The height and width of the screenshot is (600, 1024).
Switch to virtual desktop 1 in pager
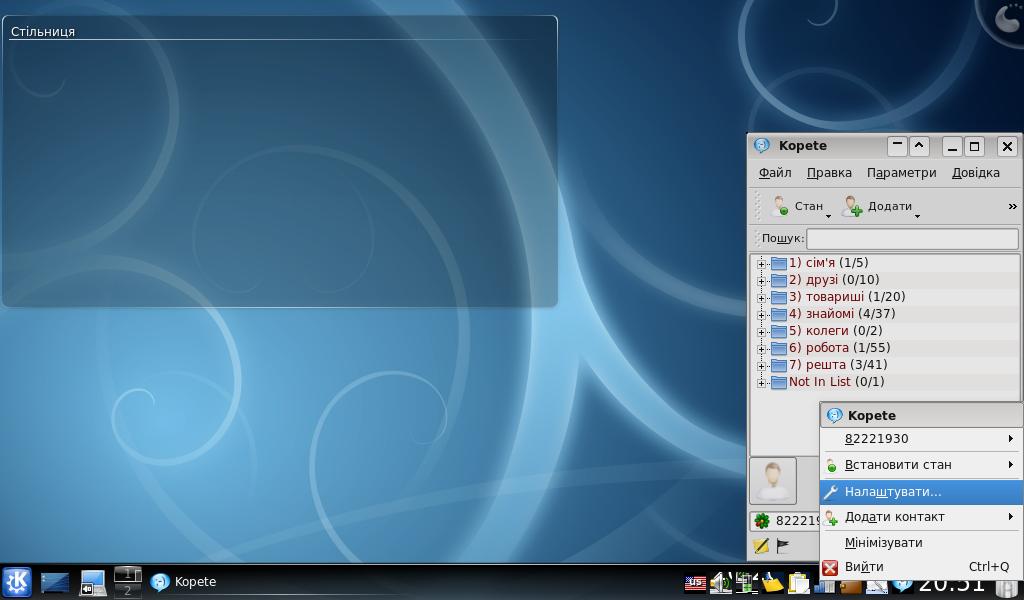pos(128,574)
